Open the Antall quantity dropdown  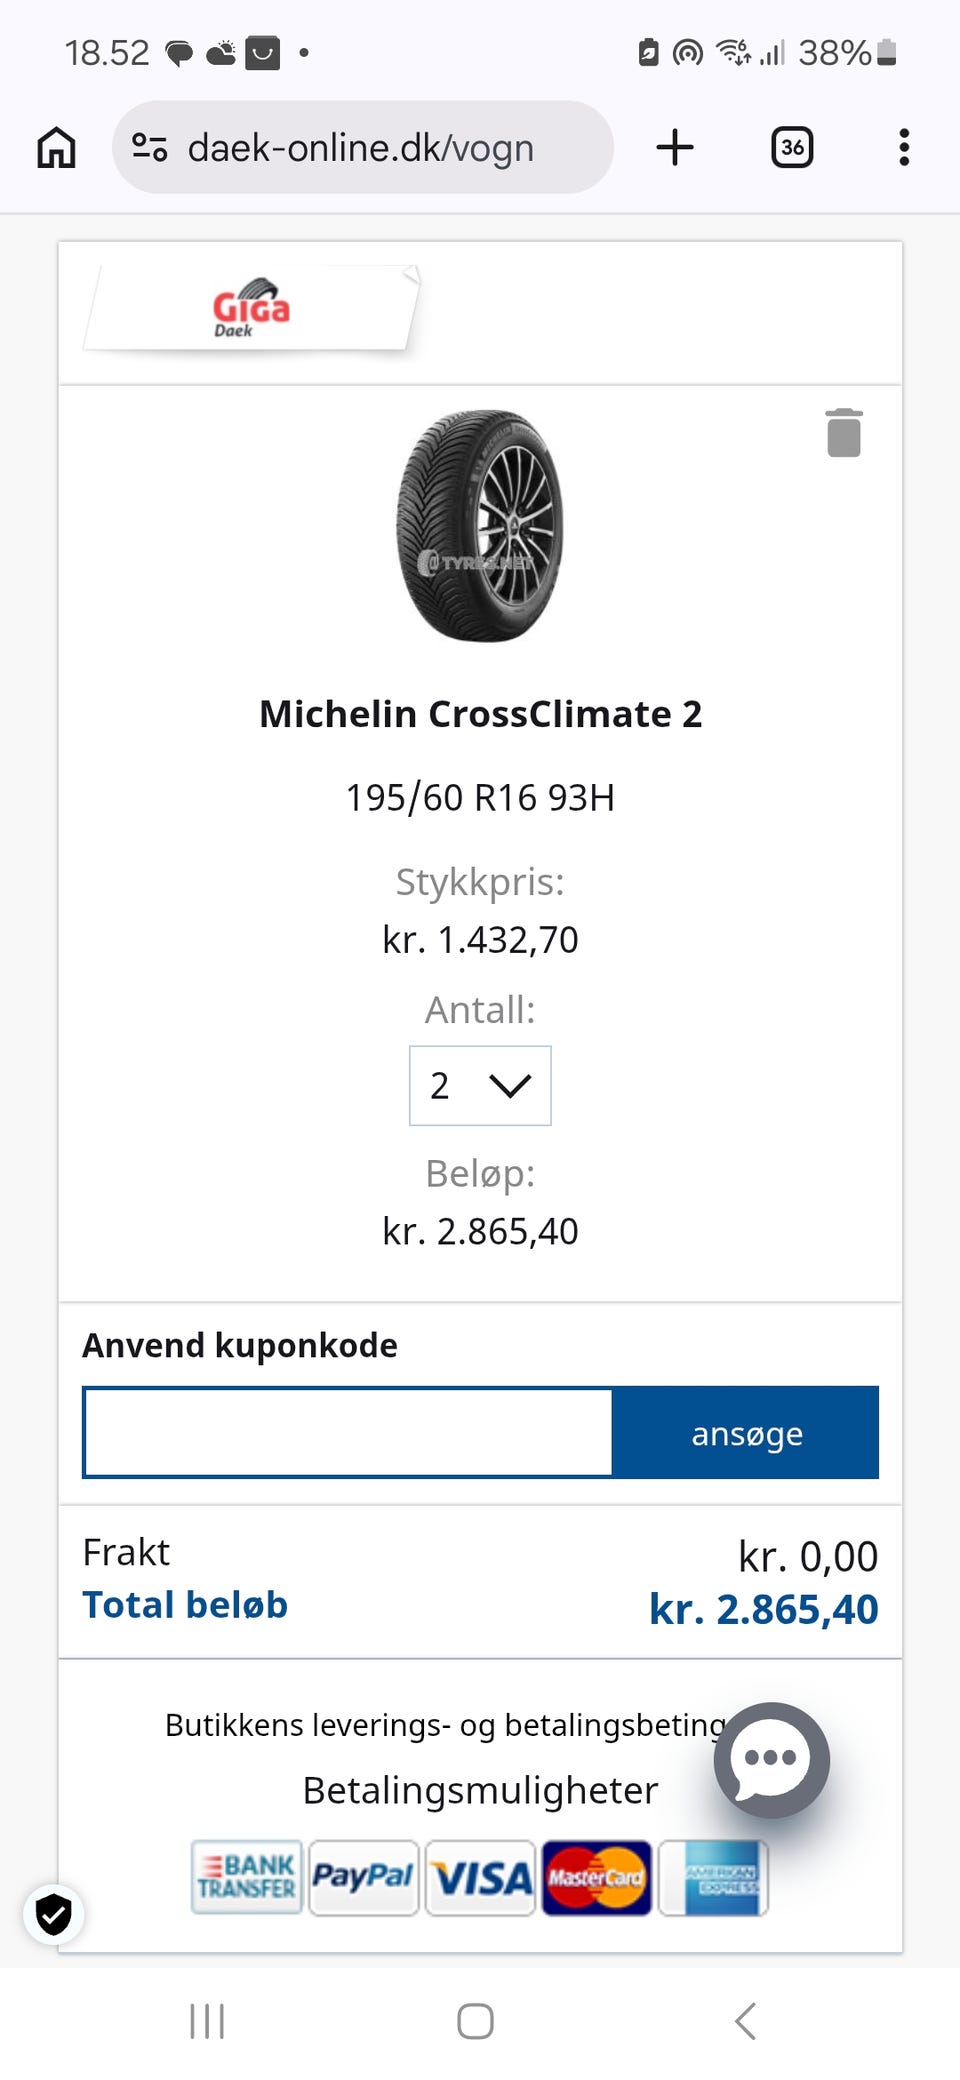[x=480, y=1085]
